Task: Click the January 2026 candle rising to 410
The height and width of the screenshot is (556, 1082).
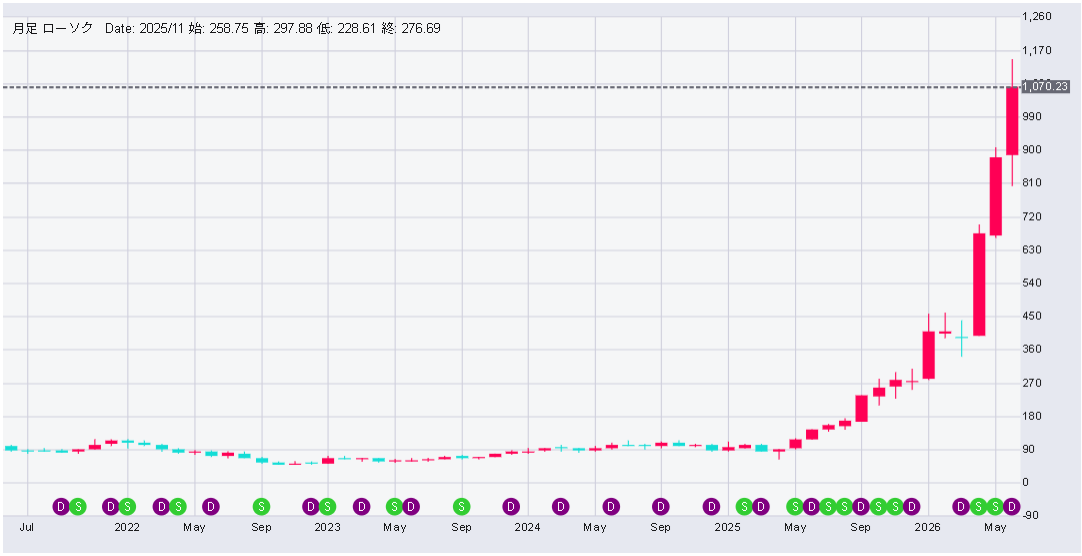Action: click(929, 355)
